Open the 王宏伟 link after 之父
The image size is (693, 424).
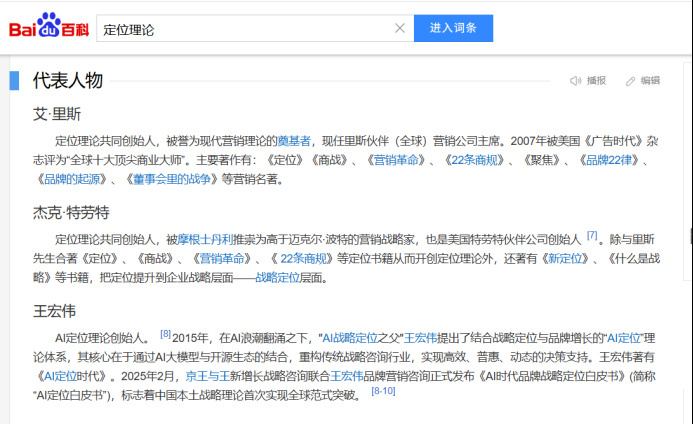click(x=420, y=338)
